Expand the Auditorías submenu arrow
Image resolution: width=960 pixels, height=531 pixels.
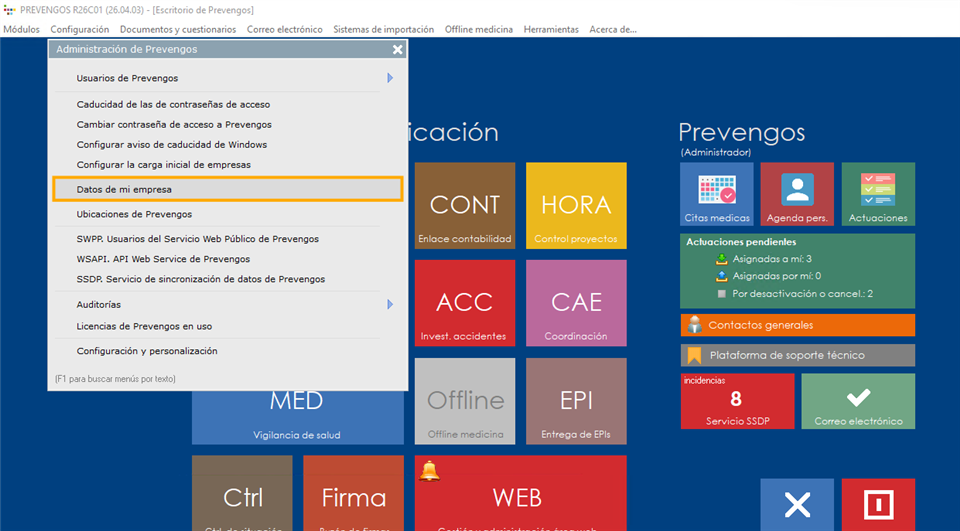coord(390,304)
